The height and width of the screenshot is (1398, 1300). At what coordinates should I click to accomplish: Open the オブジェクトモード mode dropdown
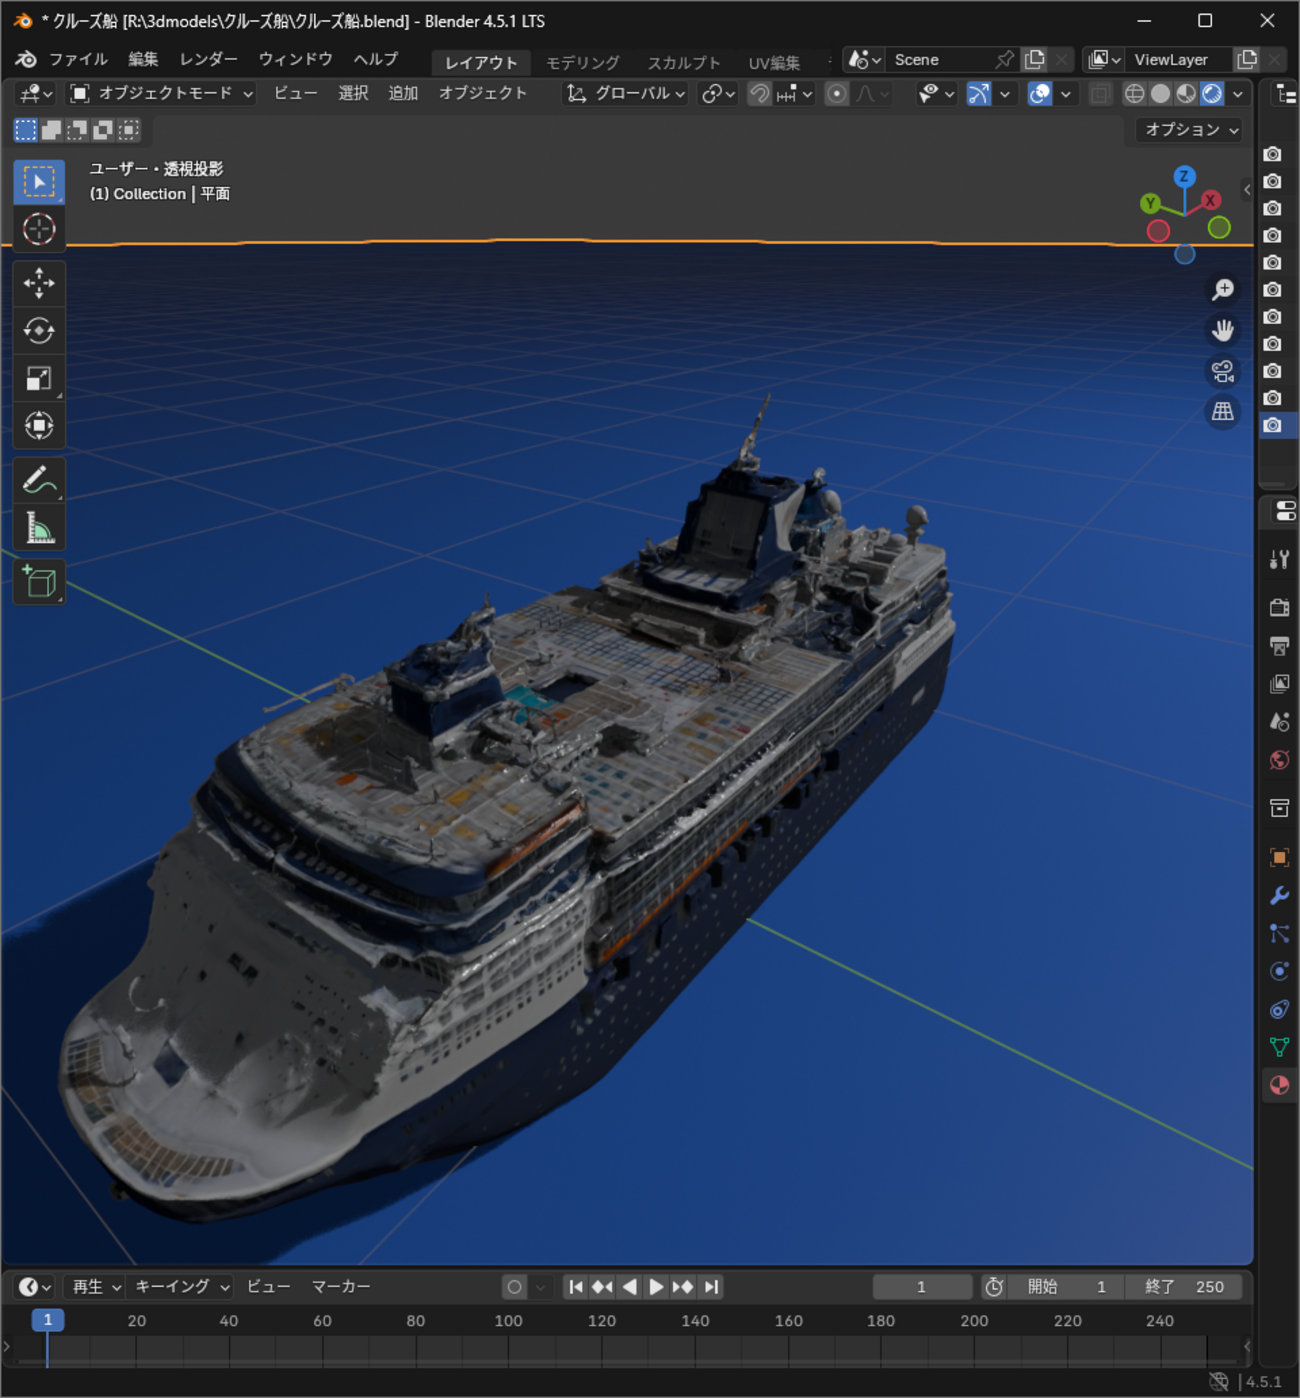click(162, 94)
